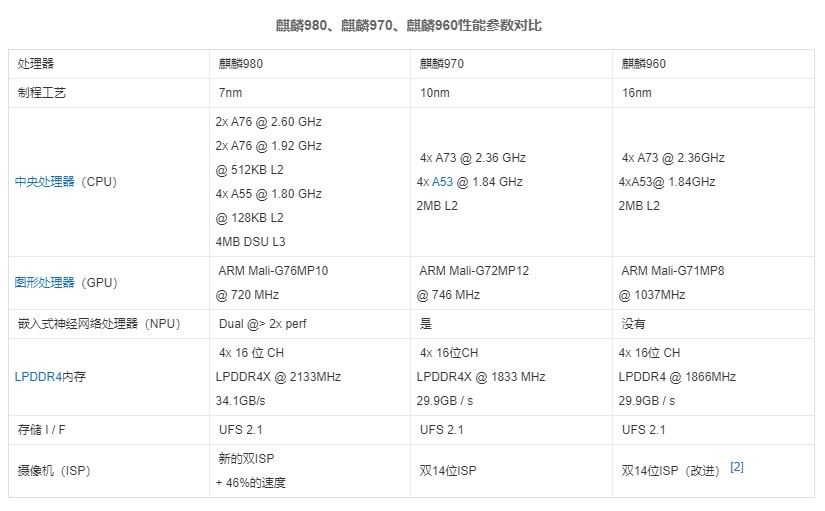Click the LPDDR4 link
825x511 pixels.
coord(40,377)
